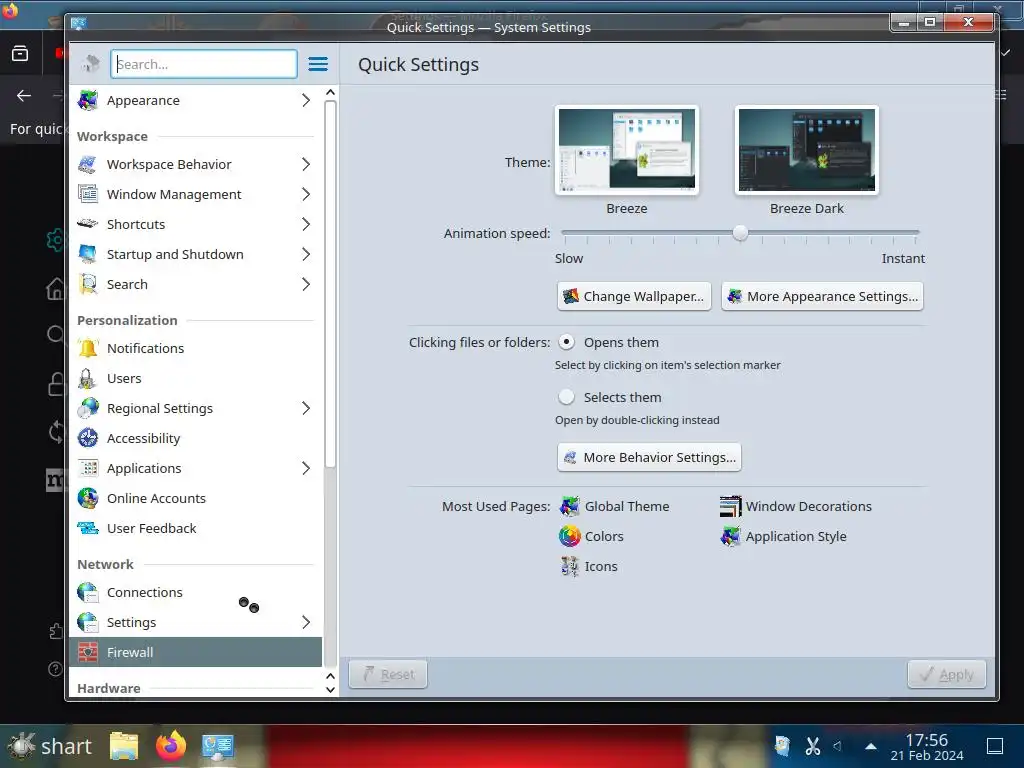Viewport: 1024px width, 768px height.
Task: Select the 'Opens them' radio button
Action: coord(567,342)
